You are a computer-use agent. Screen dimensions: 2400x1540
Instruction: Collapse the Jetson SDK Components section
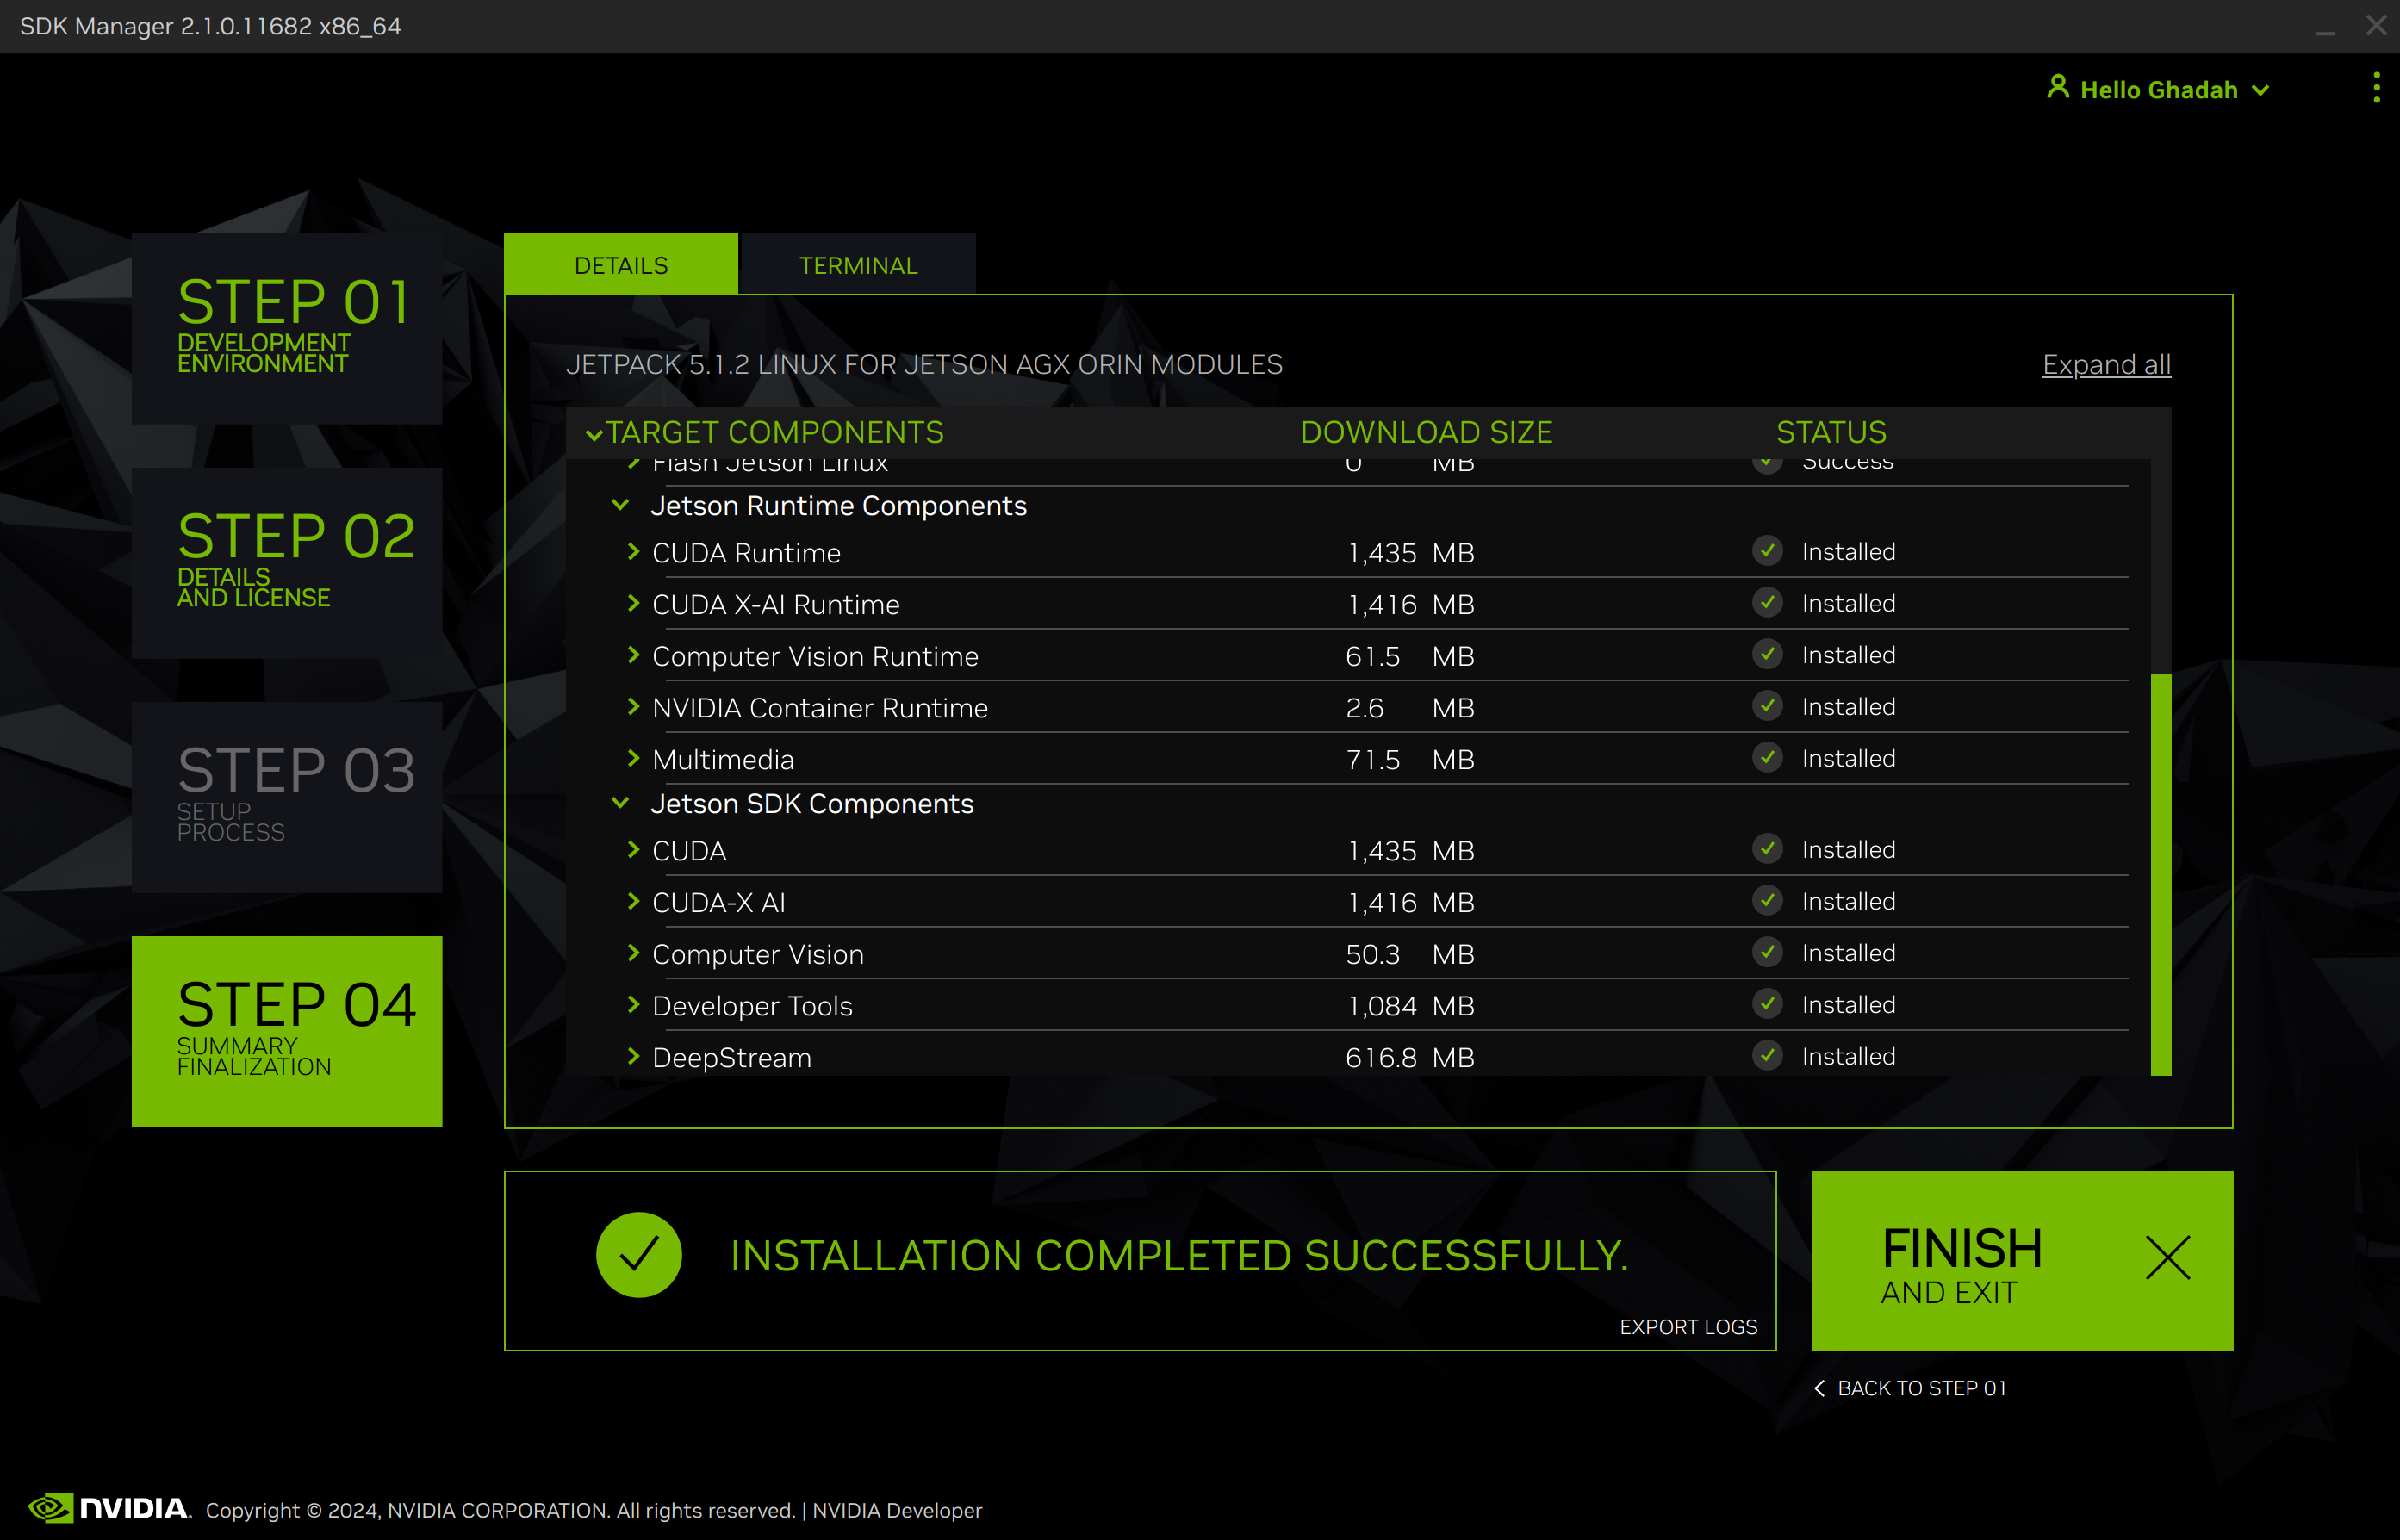(x=622, y=802)
